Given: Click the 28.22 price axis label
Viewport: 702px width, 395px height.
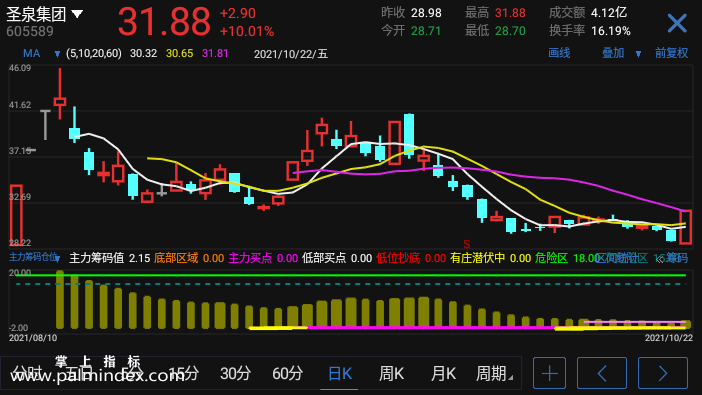Looking at the screenshot, I should [20, 243].
